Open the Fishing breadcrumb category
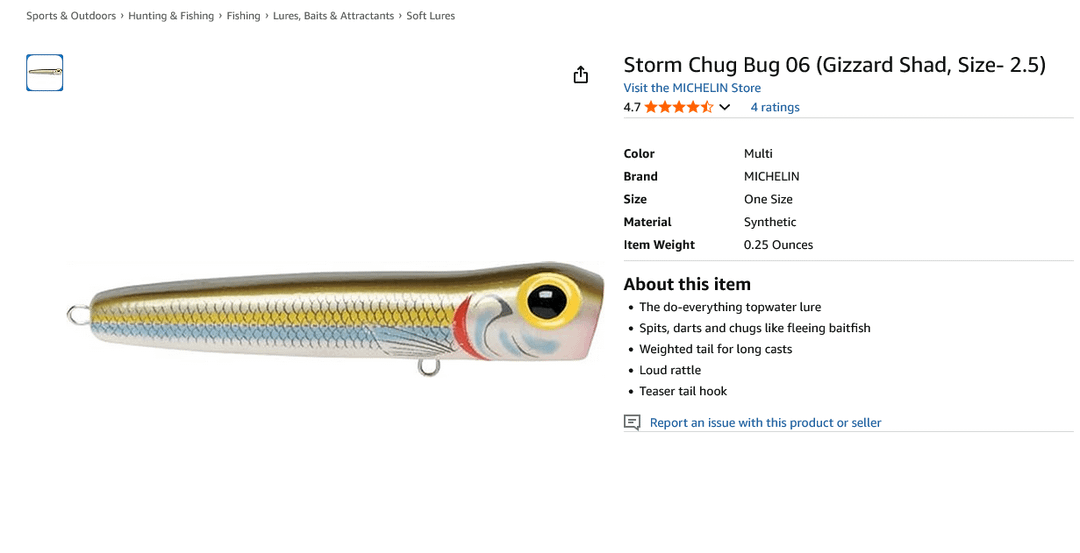This screenshot has height=553, width=1080. tap(243, 16)
